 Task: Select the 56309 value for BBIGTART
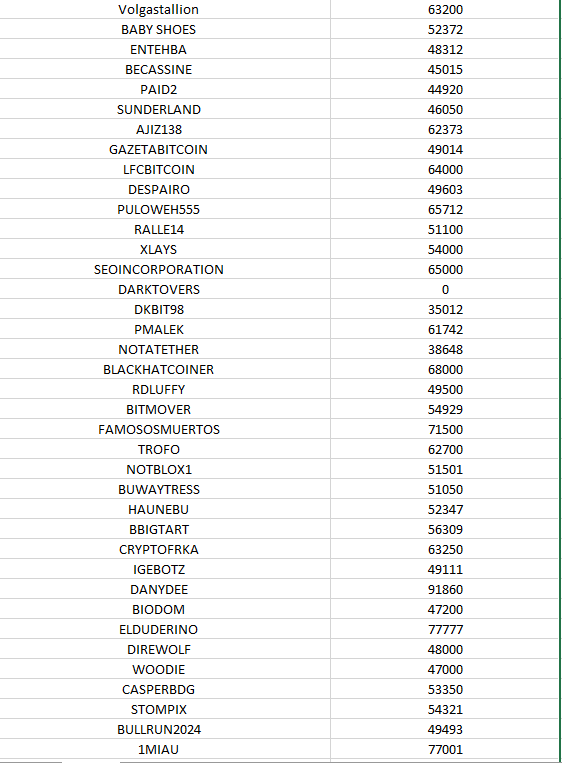445,529
